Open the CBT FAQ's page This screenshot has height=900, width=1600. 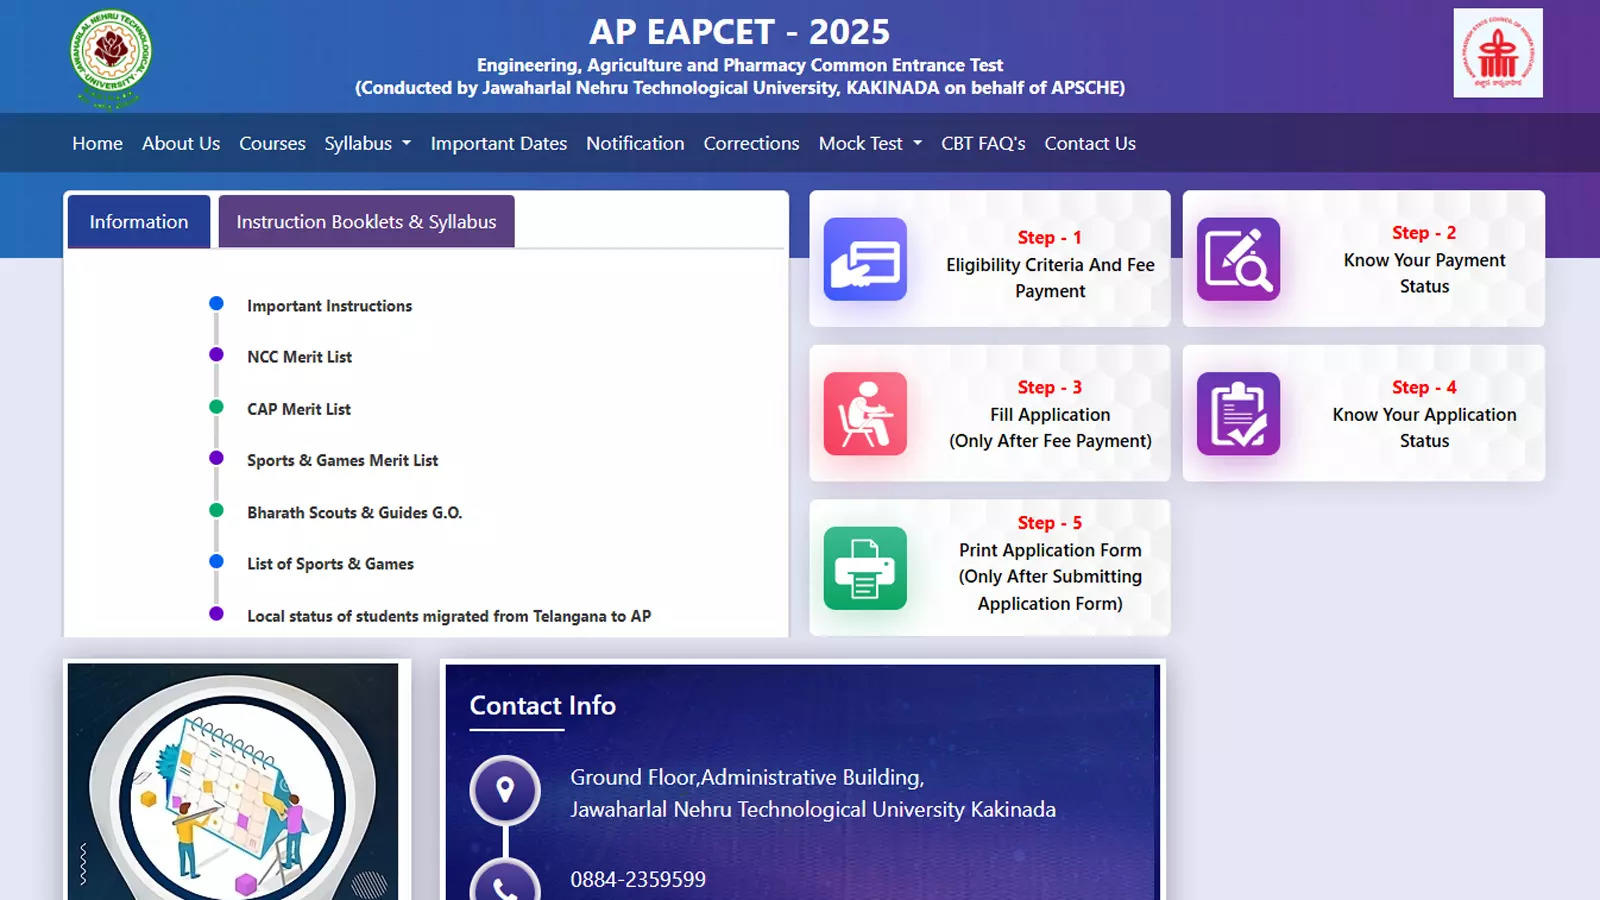[x=983, y=143]
